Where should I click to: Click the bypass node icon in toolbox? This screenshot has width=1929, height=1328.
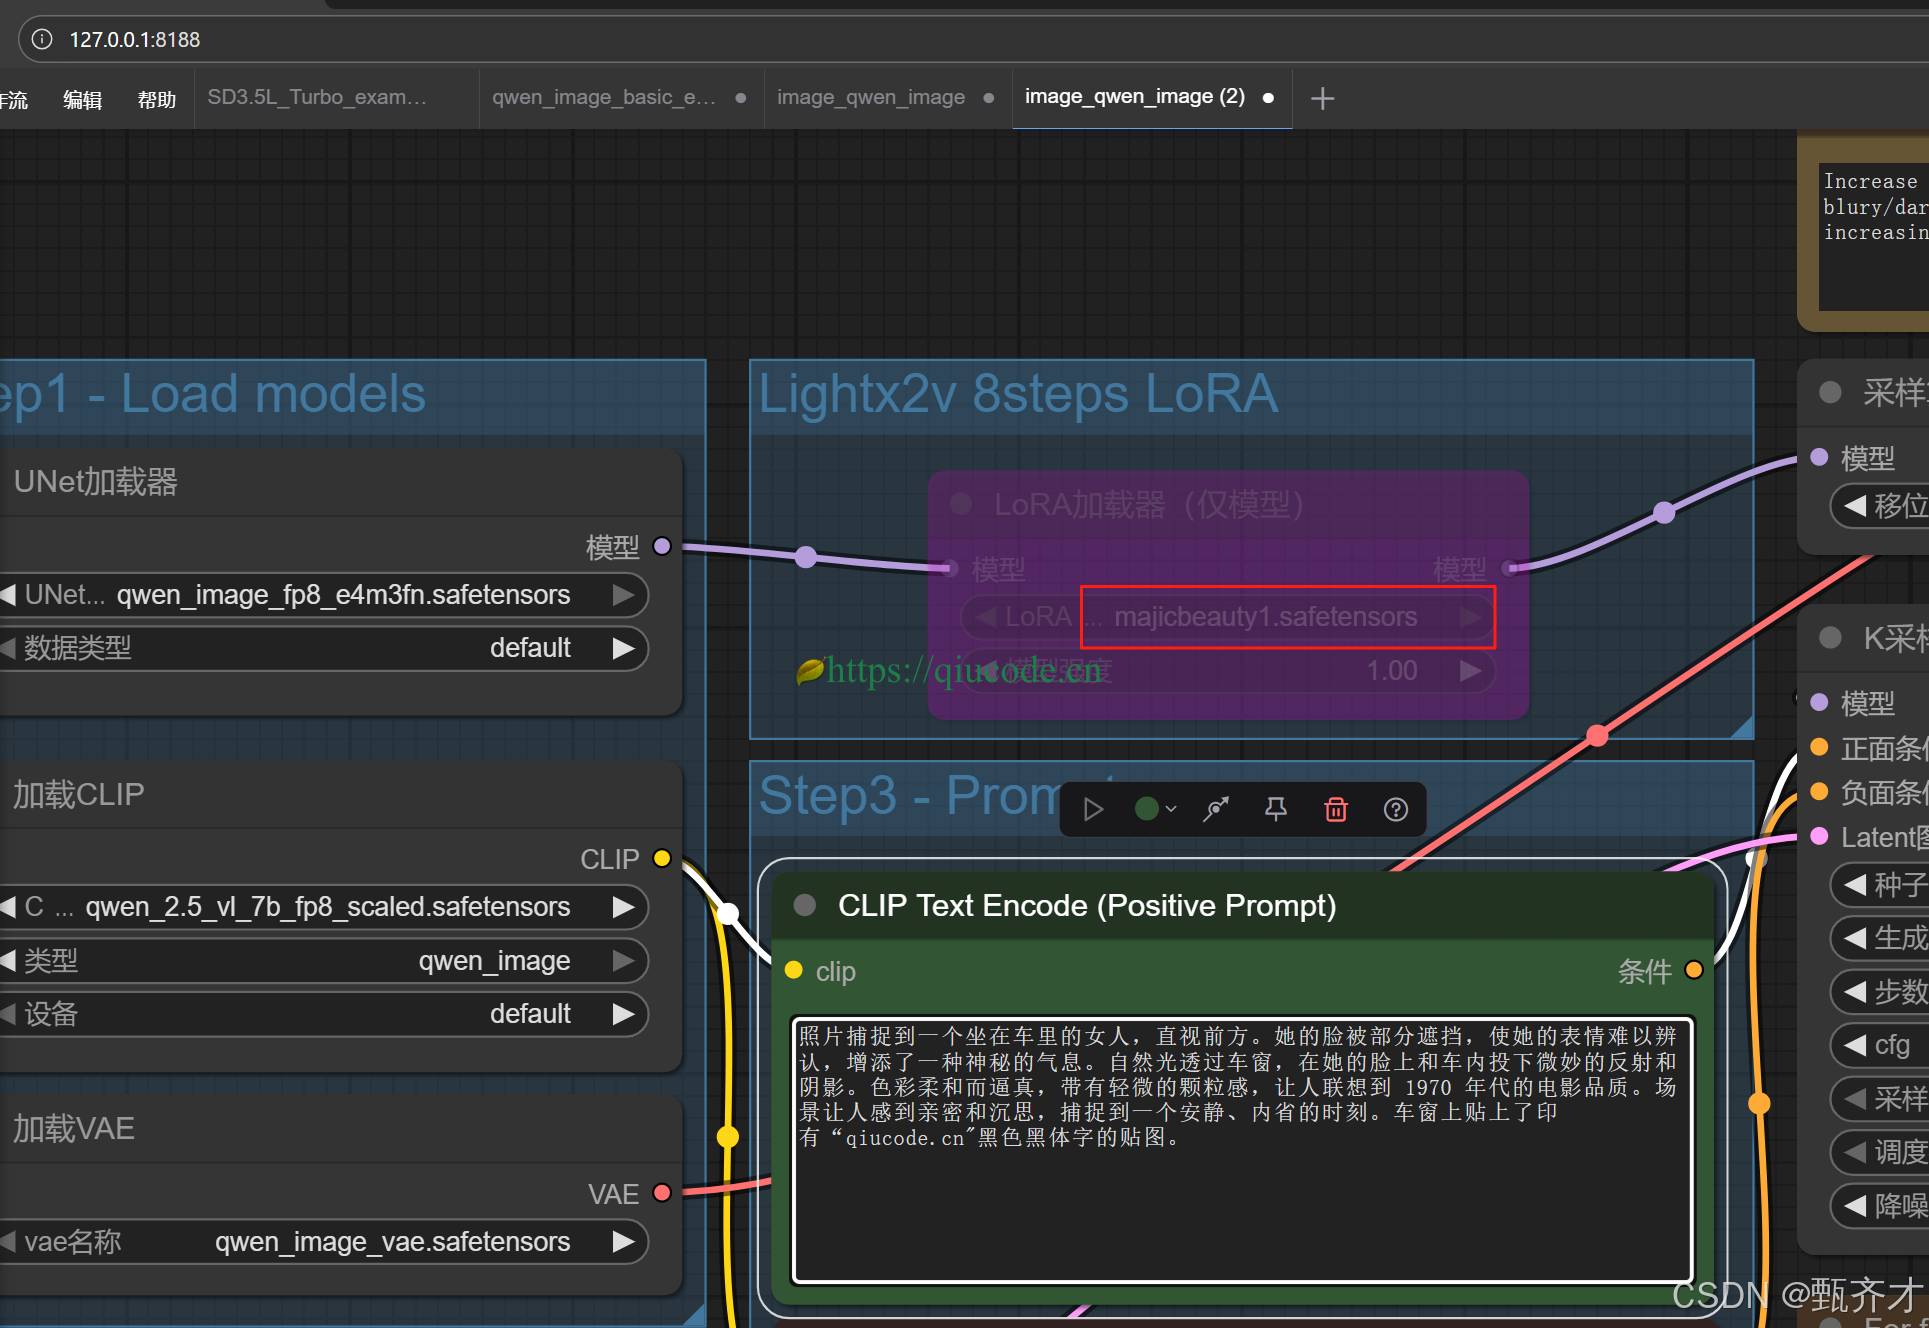pos(1216,809)
